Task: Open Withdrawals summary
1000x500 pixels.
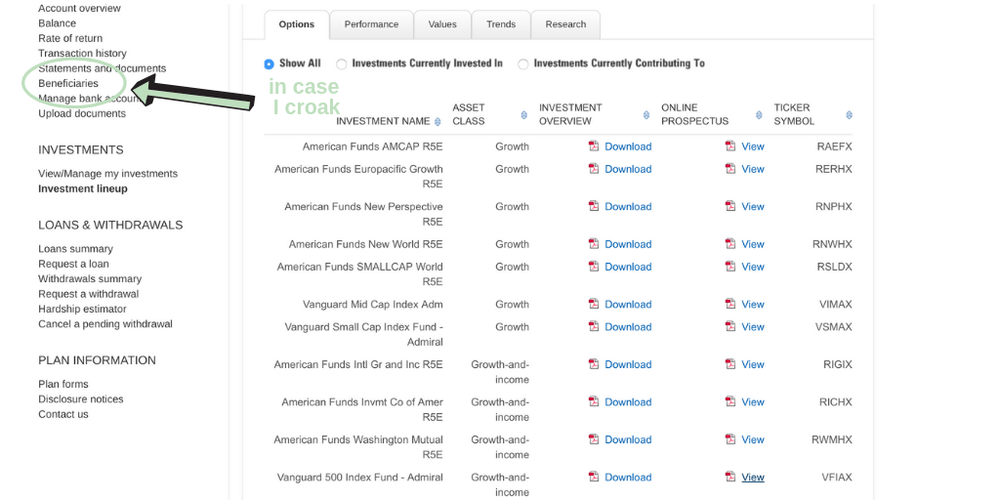Action: 90,279
